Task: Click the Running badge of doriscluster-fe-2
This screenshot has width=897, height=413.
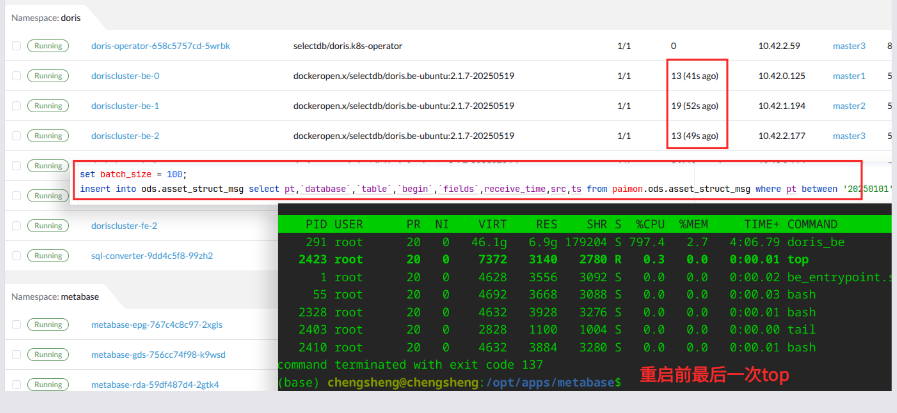Action: (x=48, y=225)
